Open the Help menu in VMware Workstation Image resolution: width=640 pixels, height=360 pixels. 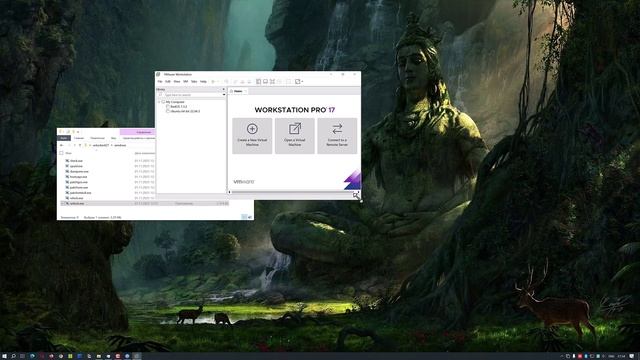click(203, 82)
